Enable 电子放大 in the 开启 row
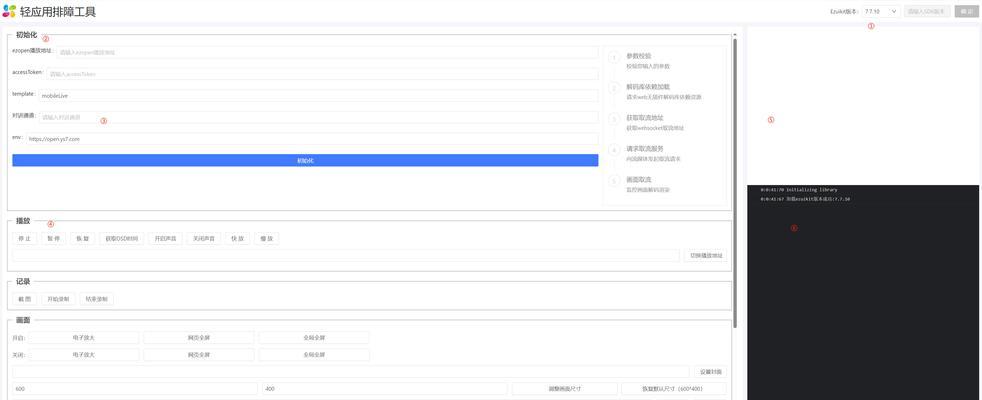The image size is (982, 400). pos(83,337)
